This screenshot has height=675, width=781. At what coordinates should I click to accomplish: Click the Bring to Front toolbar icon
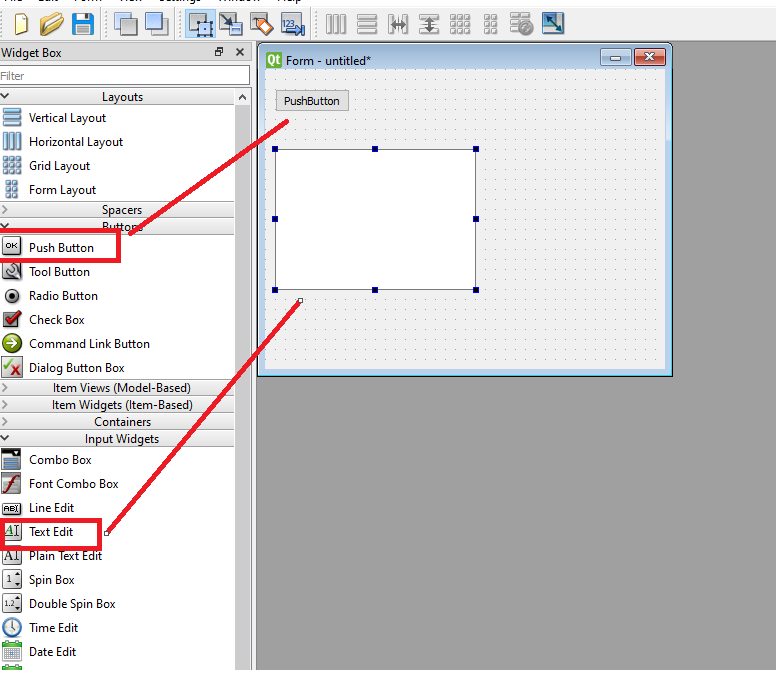pyautogui.click(x=156, y=24)
